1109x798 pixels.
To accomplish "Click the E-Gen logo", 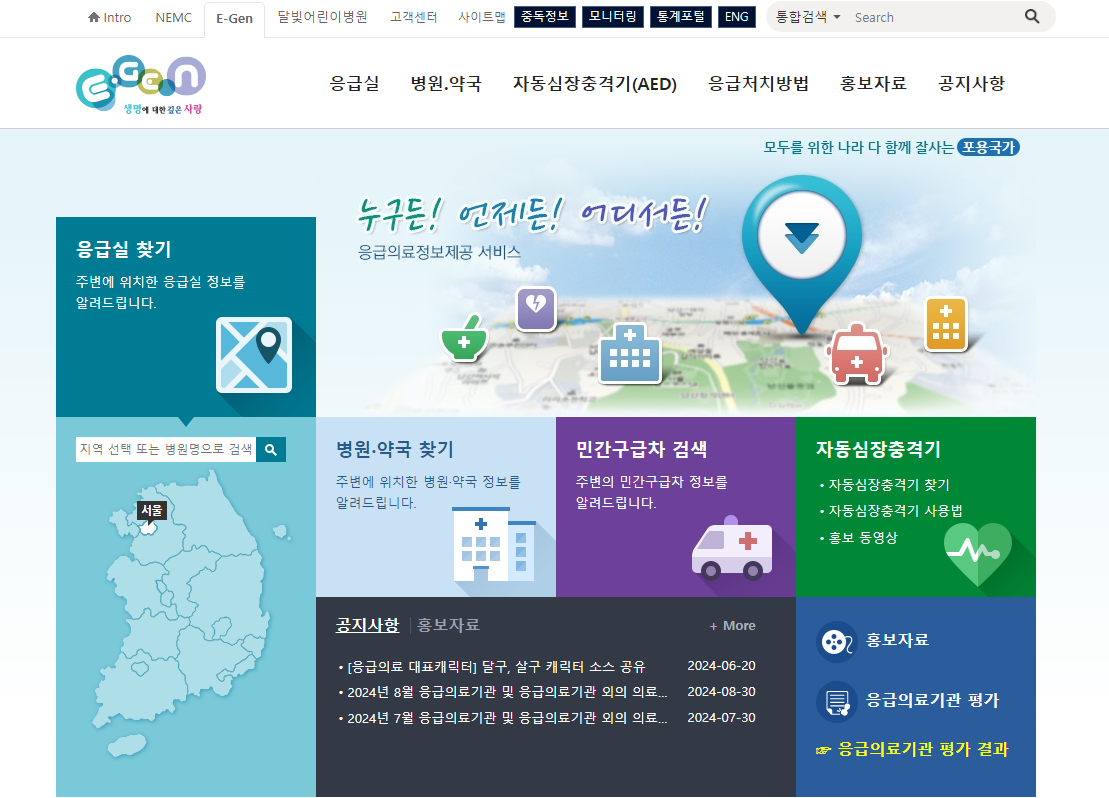I will pos(140,82).
